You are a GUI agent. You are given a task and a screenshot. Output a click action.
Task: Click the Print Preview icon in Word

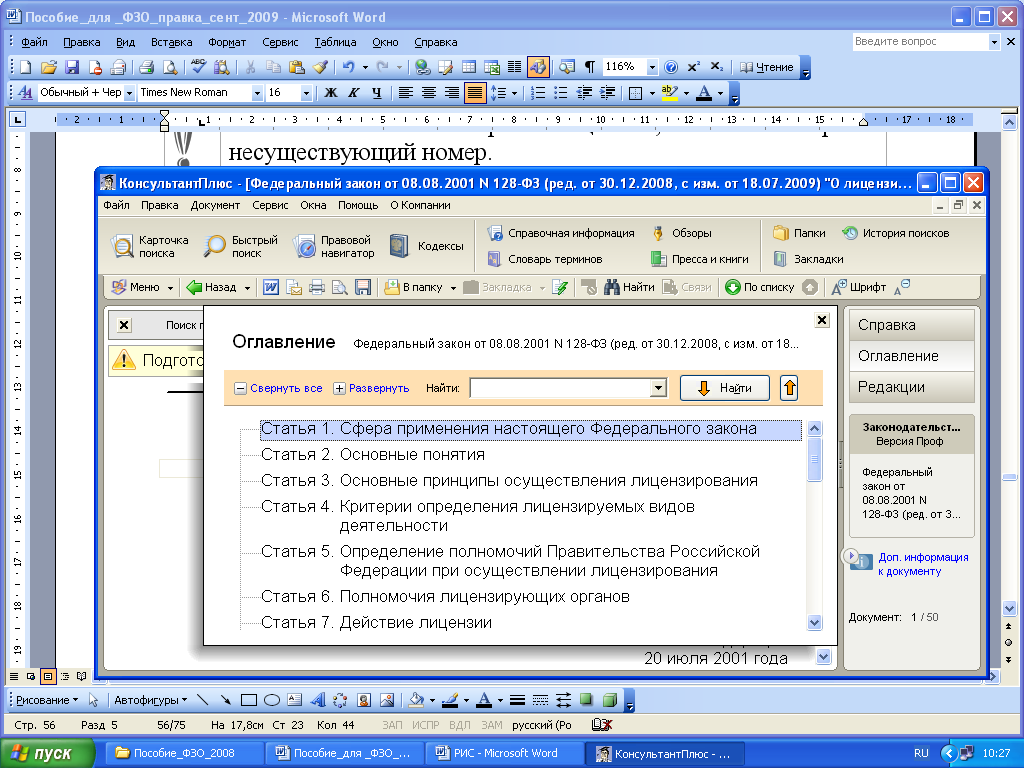tap(169, 67)
